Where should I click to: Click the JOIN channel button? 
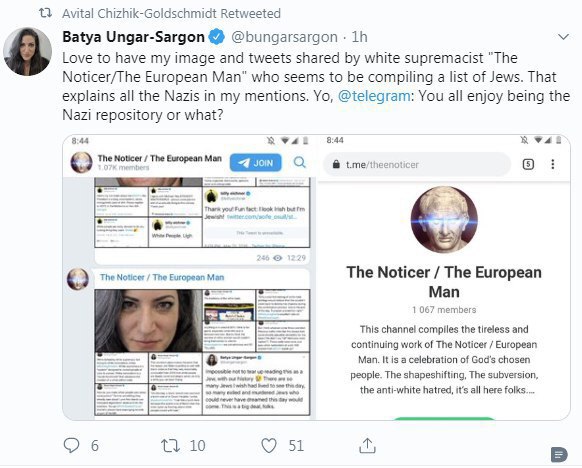tap(255, 163)
